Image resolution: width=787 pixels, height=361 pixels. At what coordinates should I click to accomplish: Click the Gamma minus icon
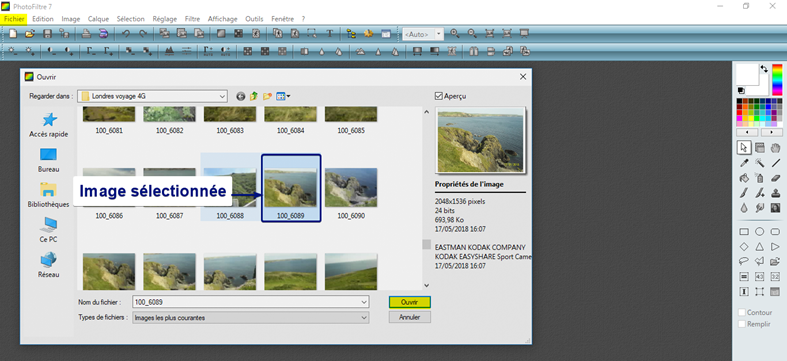point(91,51)
